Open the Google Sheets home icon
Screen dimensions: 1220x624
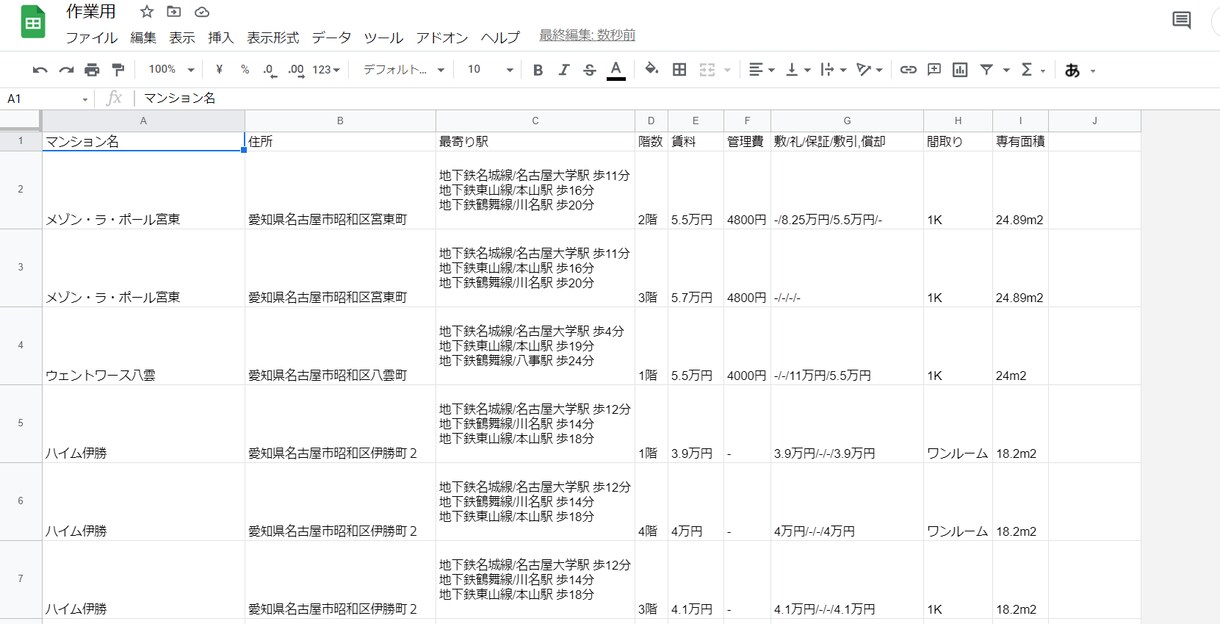coord(33,22)
